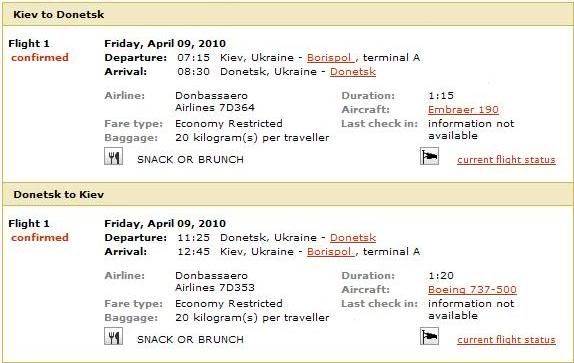Click the meal icon for Kiev to Donetsk flight
The image size is (574, 363).
(x=113, y=156)
